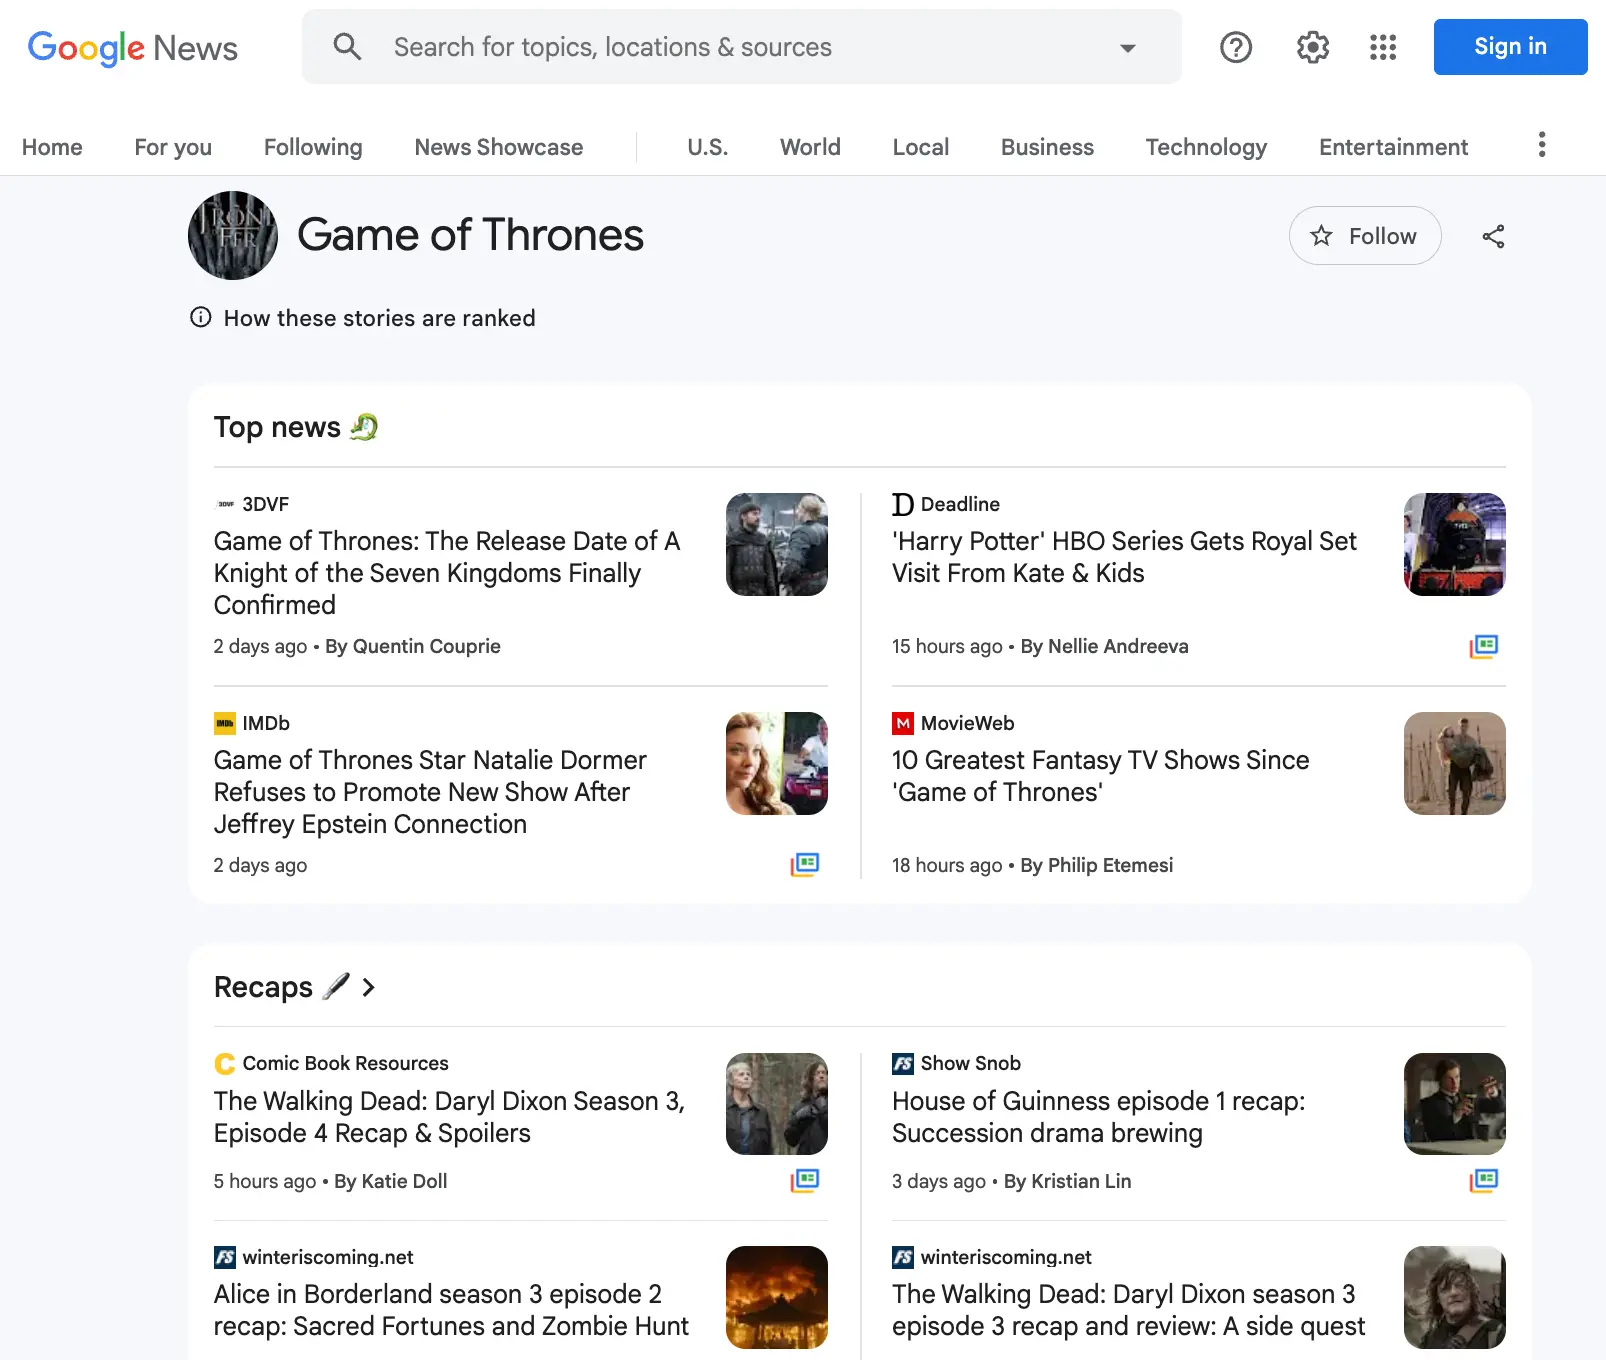Click the 3DVF article thumbnail
This screenshot has height=1360, width=1606.
[777, 544]
